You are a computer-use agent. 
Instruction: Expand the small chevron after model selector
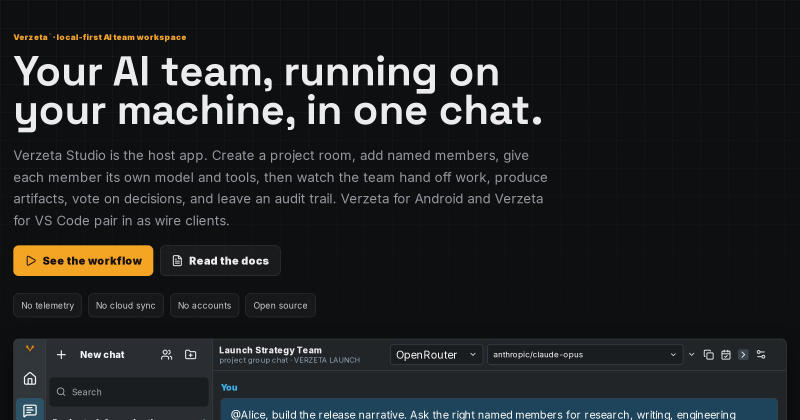coord(692,355)
